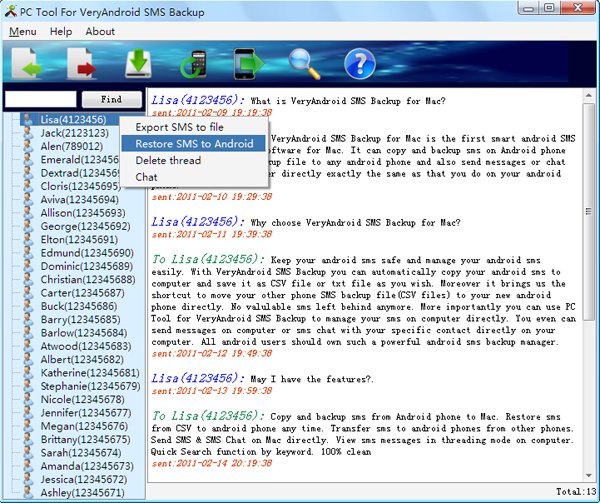Select contact Christian(12345688)

click(88, 280)
